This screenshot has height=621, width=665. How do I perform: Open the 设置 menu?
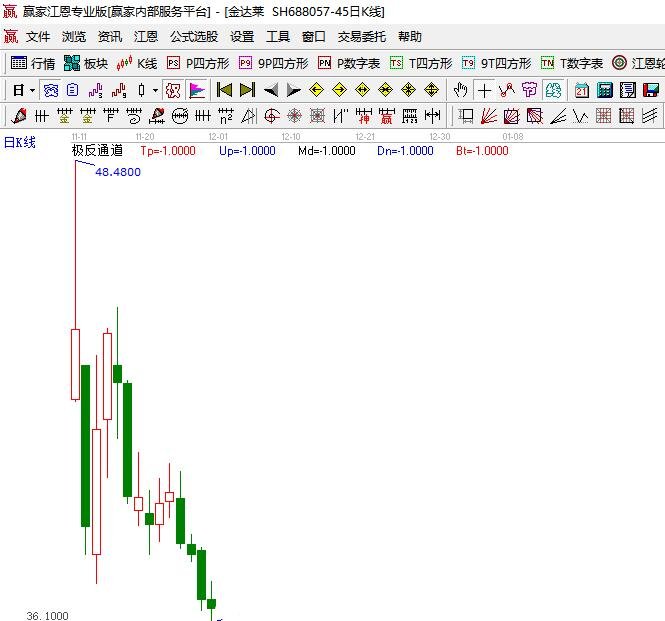tap(242, 36)
